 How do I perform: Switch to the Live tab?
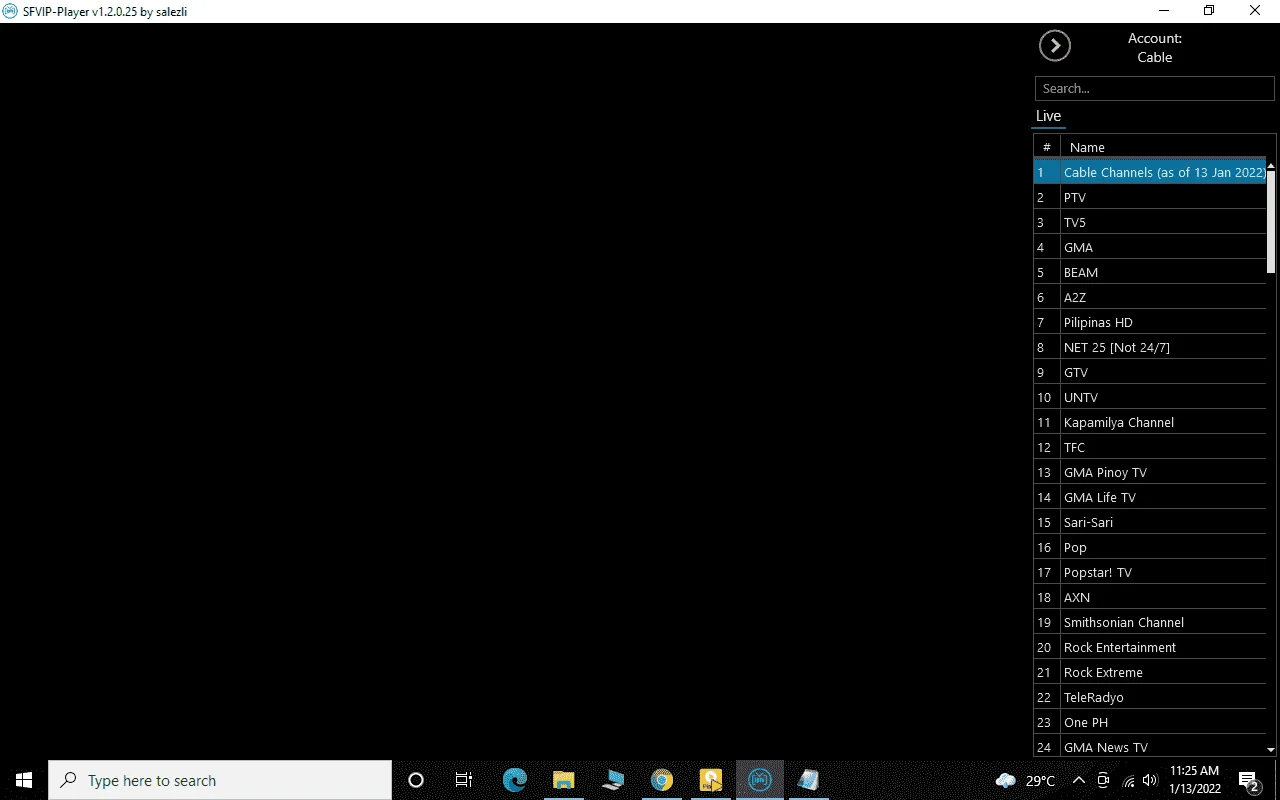tap(1048, 116)
